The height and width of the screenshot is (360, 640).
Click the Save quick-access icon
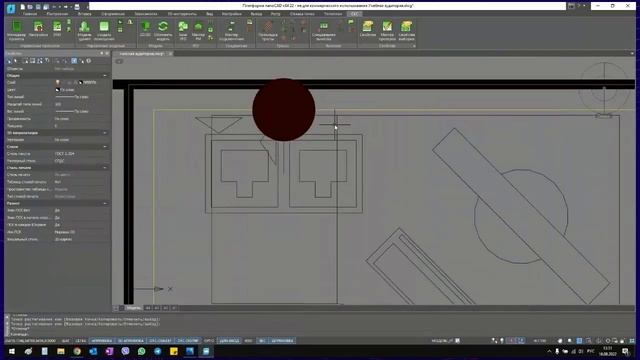[x=38, y=7]
